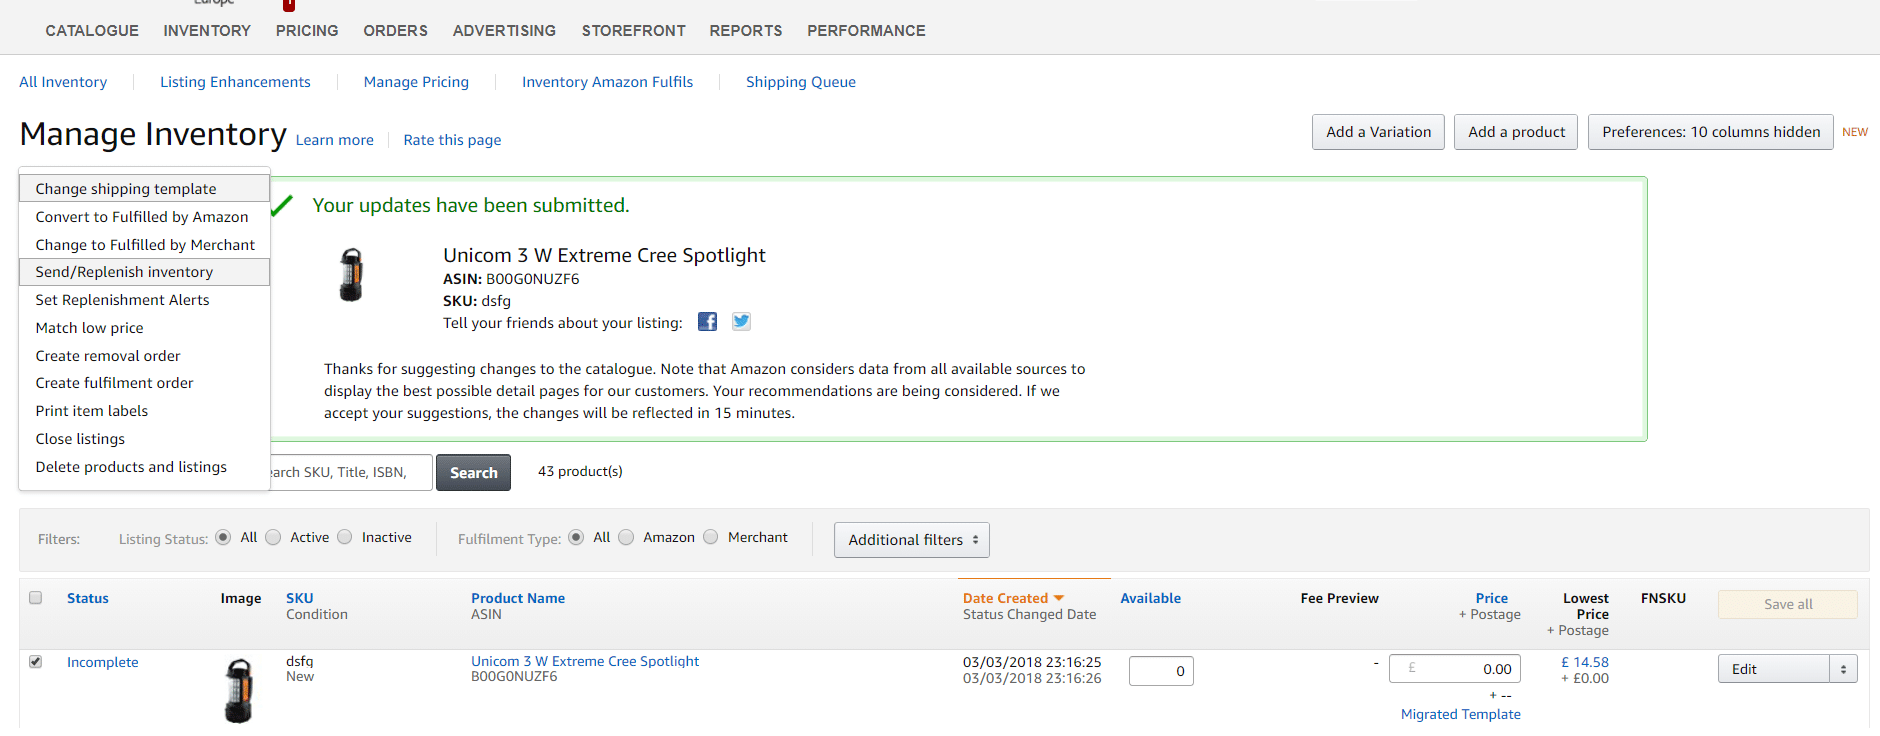Go to Inventory Amazon Fulfils tab
Image resolution: width=1880 pixels, height=736 pixels.
coord(607,82)
